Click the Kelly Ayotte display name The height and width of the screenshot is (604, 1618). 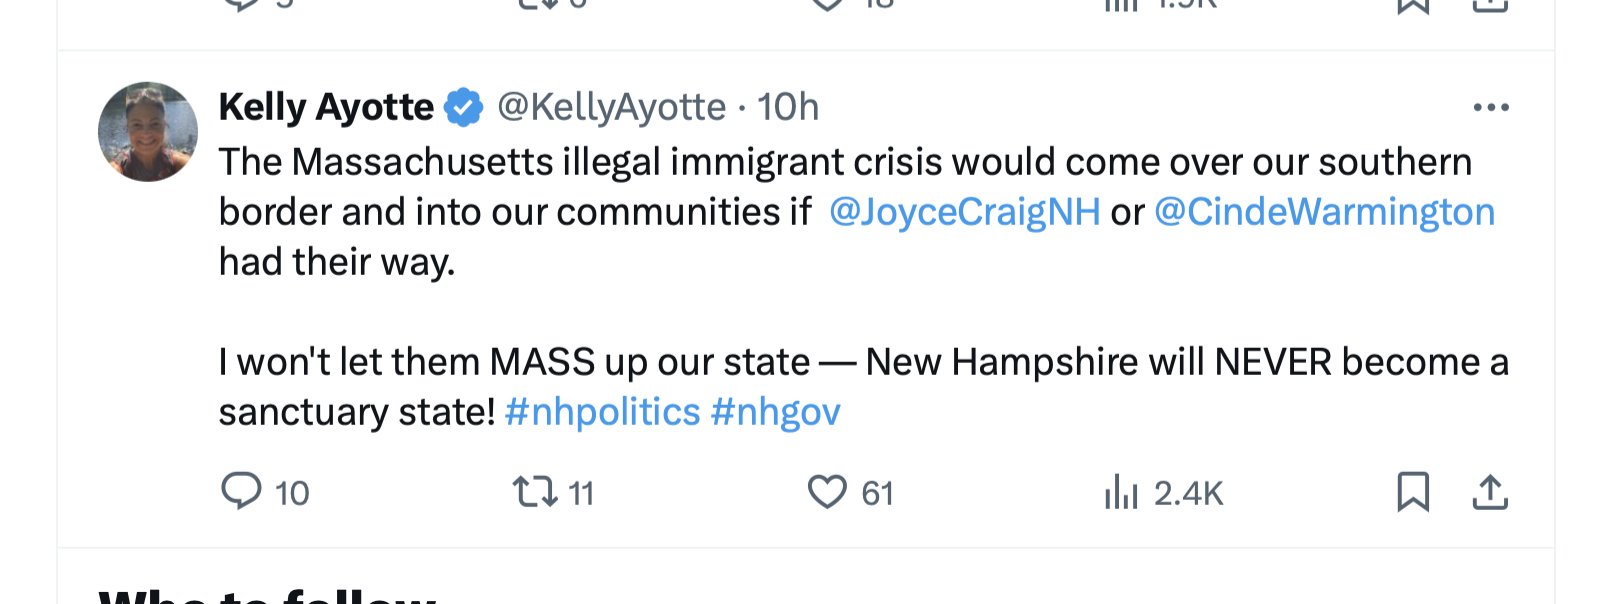click(326, 107)
